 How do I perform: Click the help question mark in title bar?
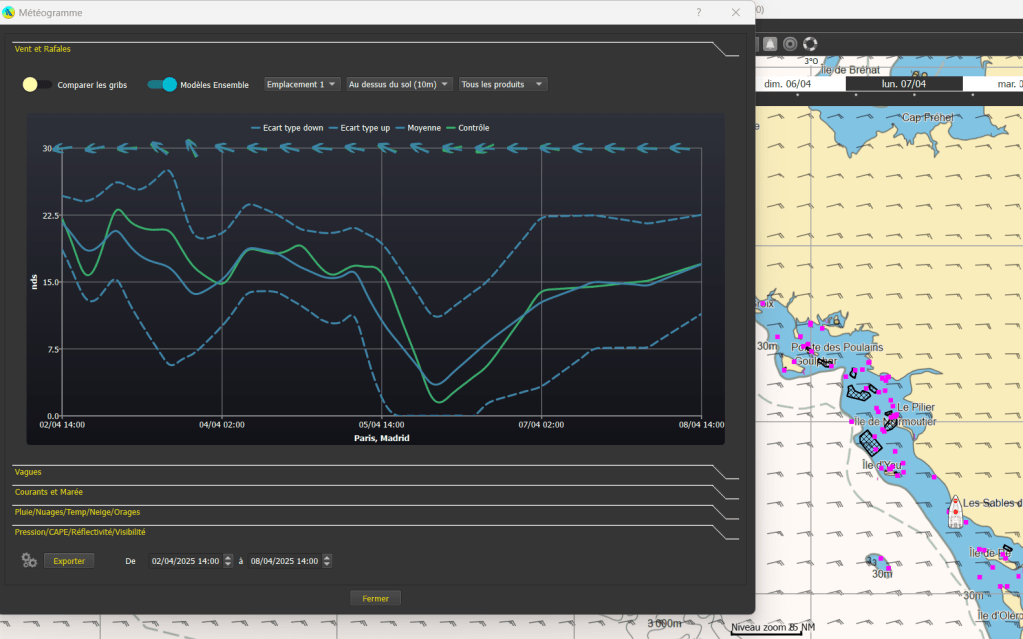click(x=698, y=12)
